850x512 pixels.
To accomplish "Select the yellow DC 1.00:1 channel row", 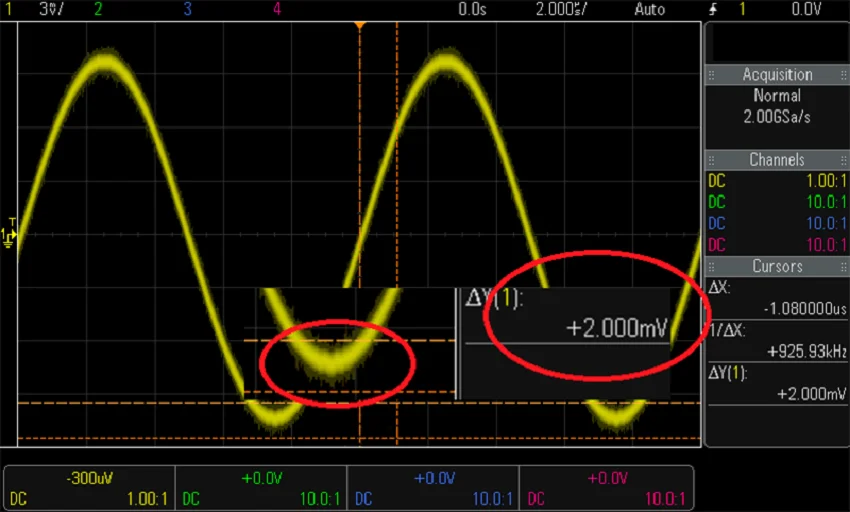I will pos(776,182).
